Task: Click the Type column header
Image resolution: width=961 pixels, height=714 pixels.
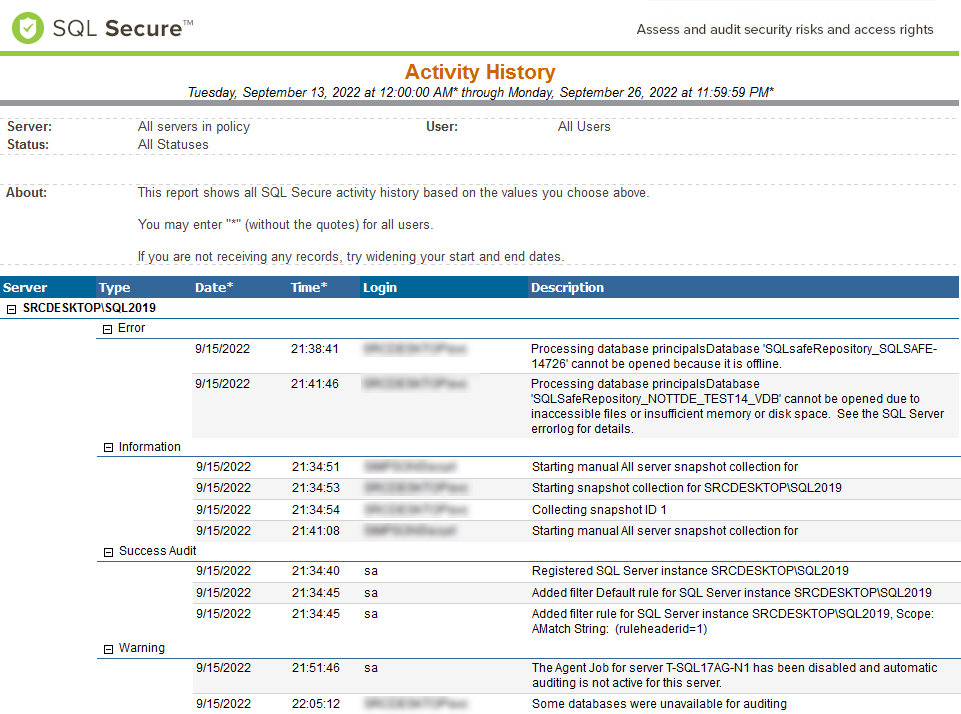Action: [115, 287]
